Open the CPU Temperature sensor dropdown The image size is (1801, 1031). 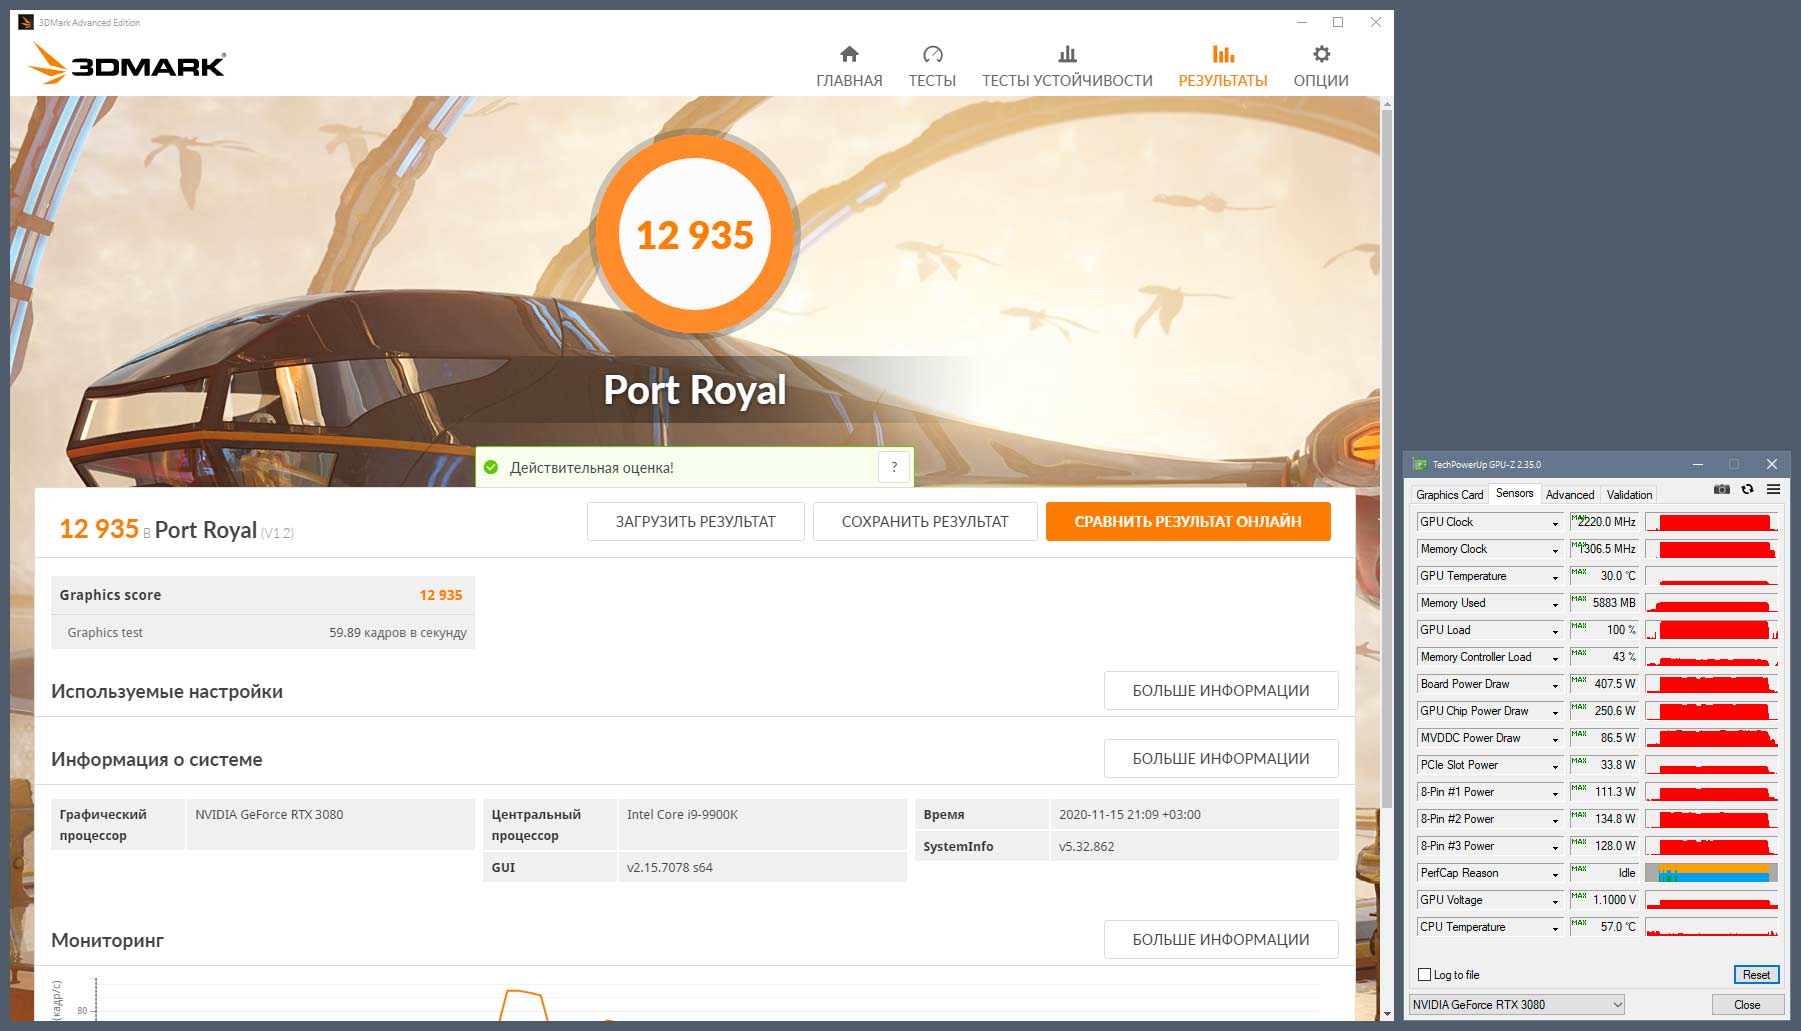click(x=1555, y=928)
